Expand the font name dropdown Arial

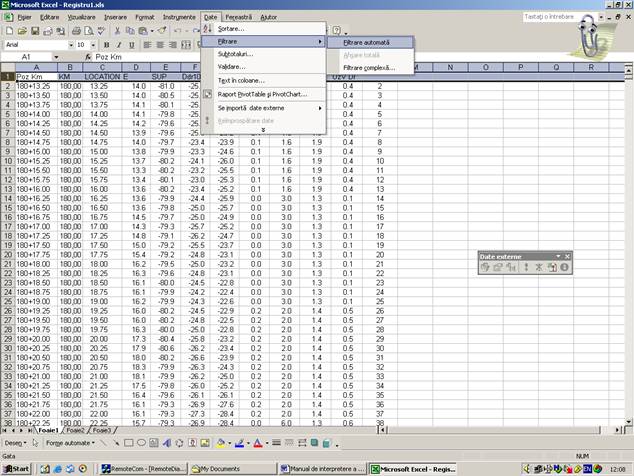[x=69, y=45]
